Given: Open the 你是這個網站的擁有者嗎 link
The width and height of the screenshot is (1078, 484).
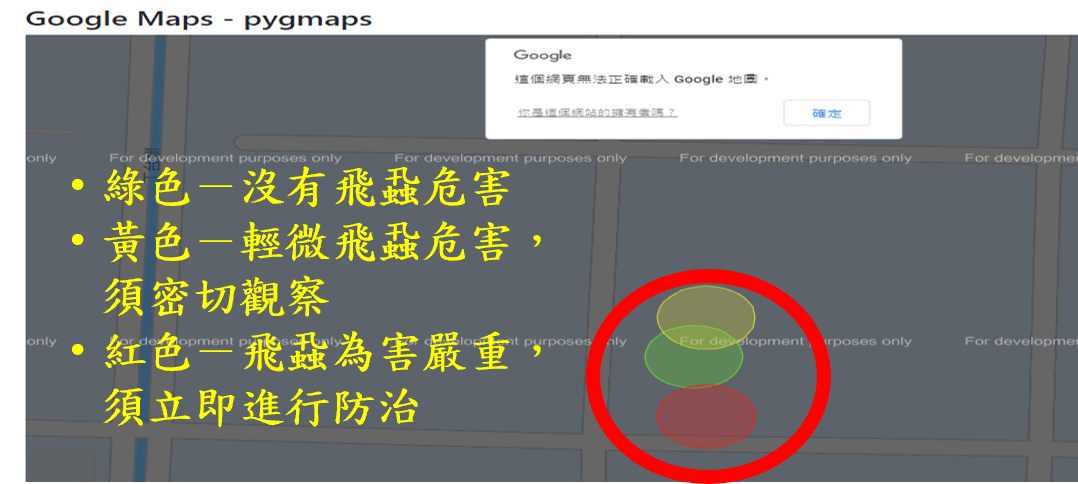Looking at the screenshot, I should tap(597, 113).
